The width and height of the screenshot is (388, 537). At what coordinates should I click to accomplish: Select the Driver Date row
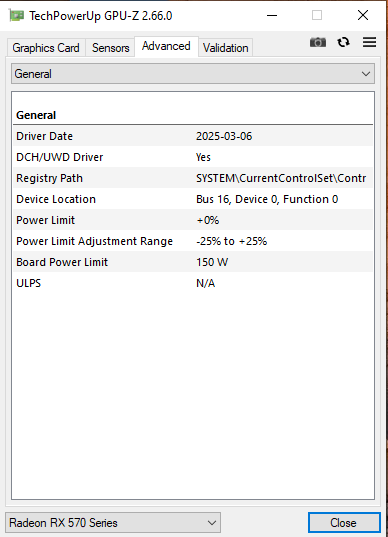[x=193, y=136]
